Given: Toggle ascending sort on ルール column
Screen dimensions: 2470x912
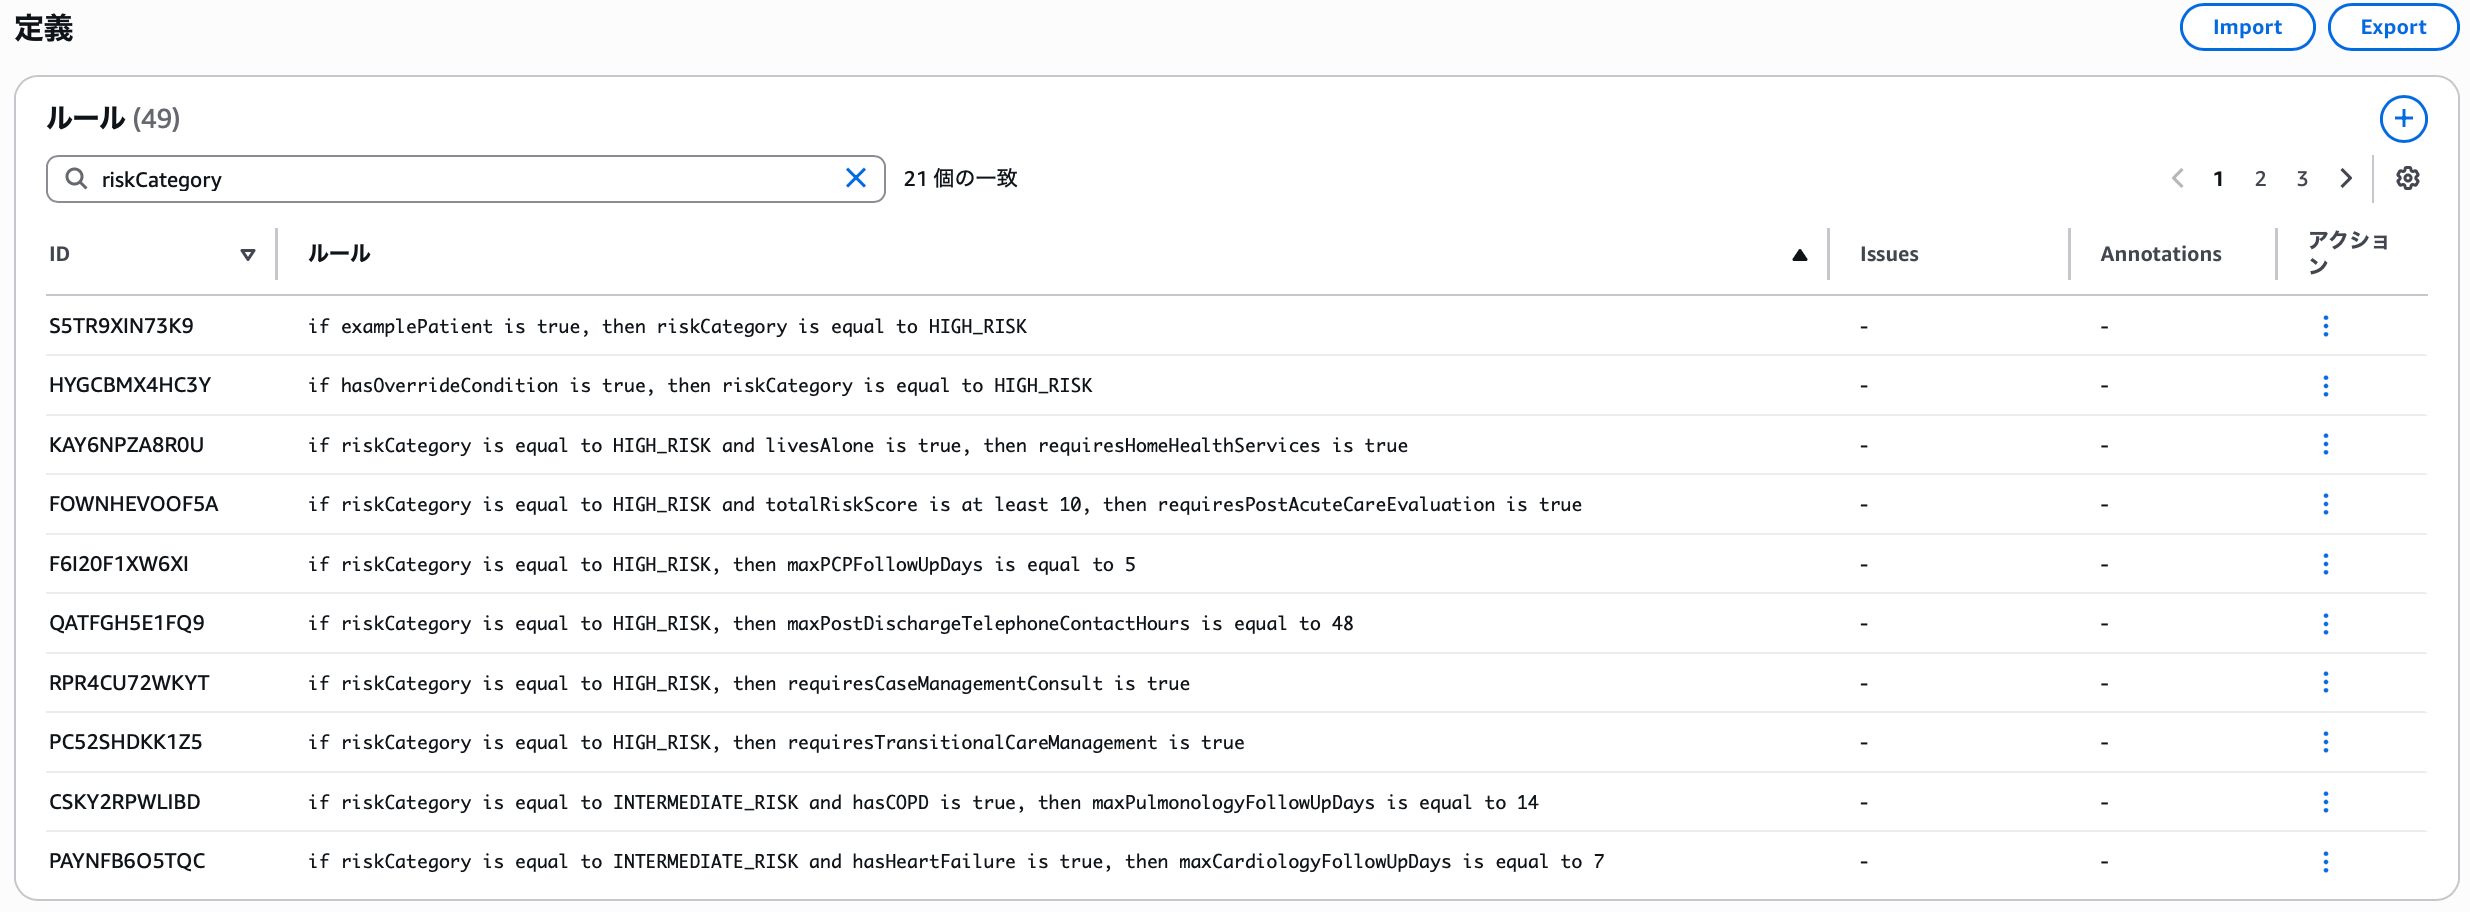Looking at the screenshot, I should tap(1799, 255).
